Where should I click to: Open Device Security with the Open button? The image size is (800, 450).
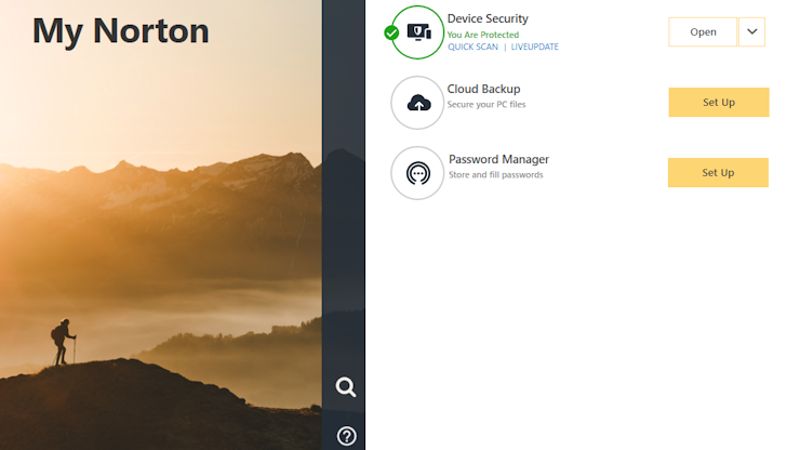point(703,32)
